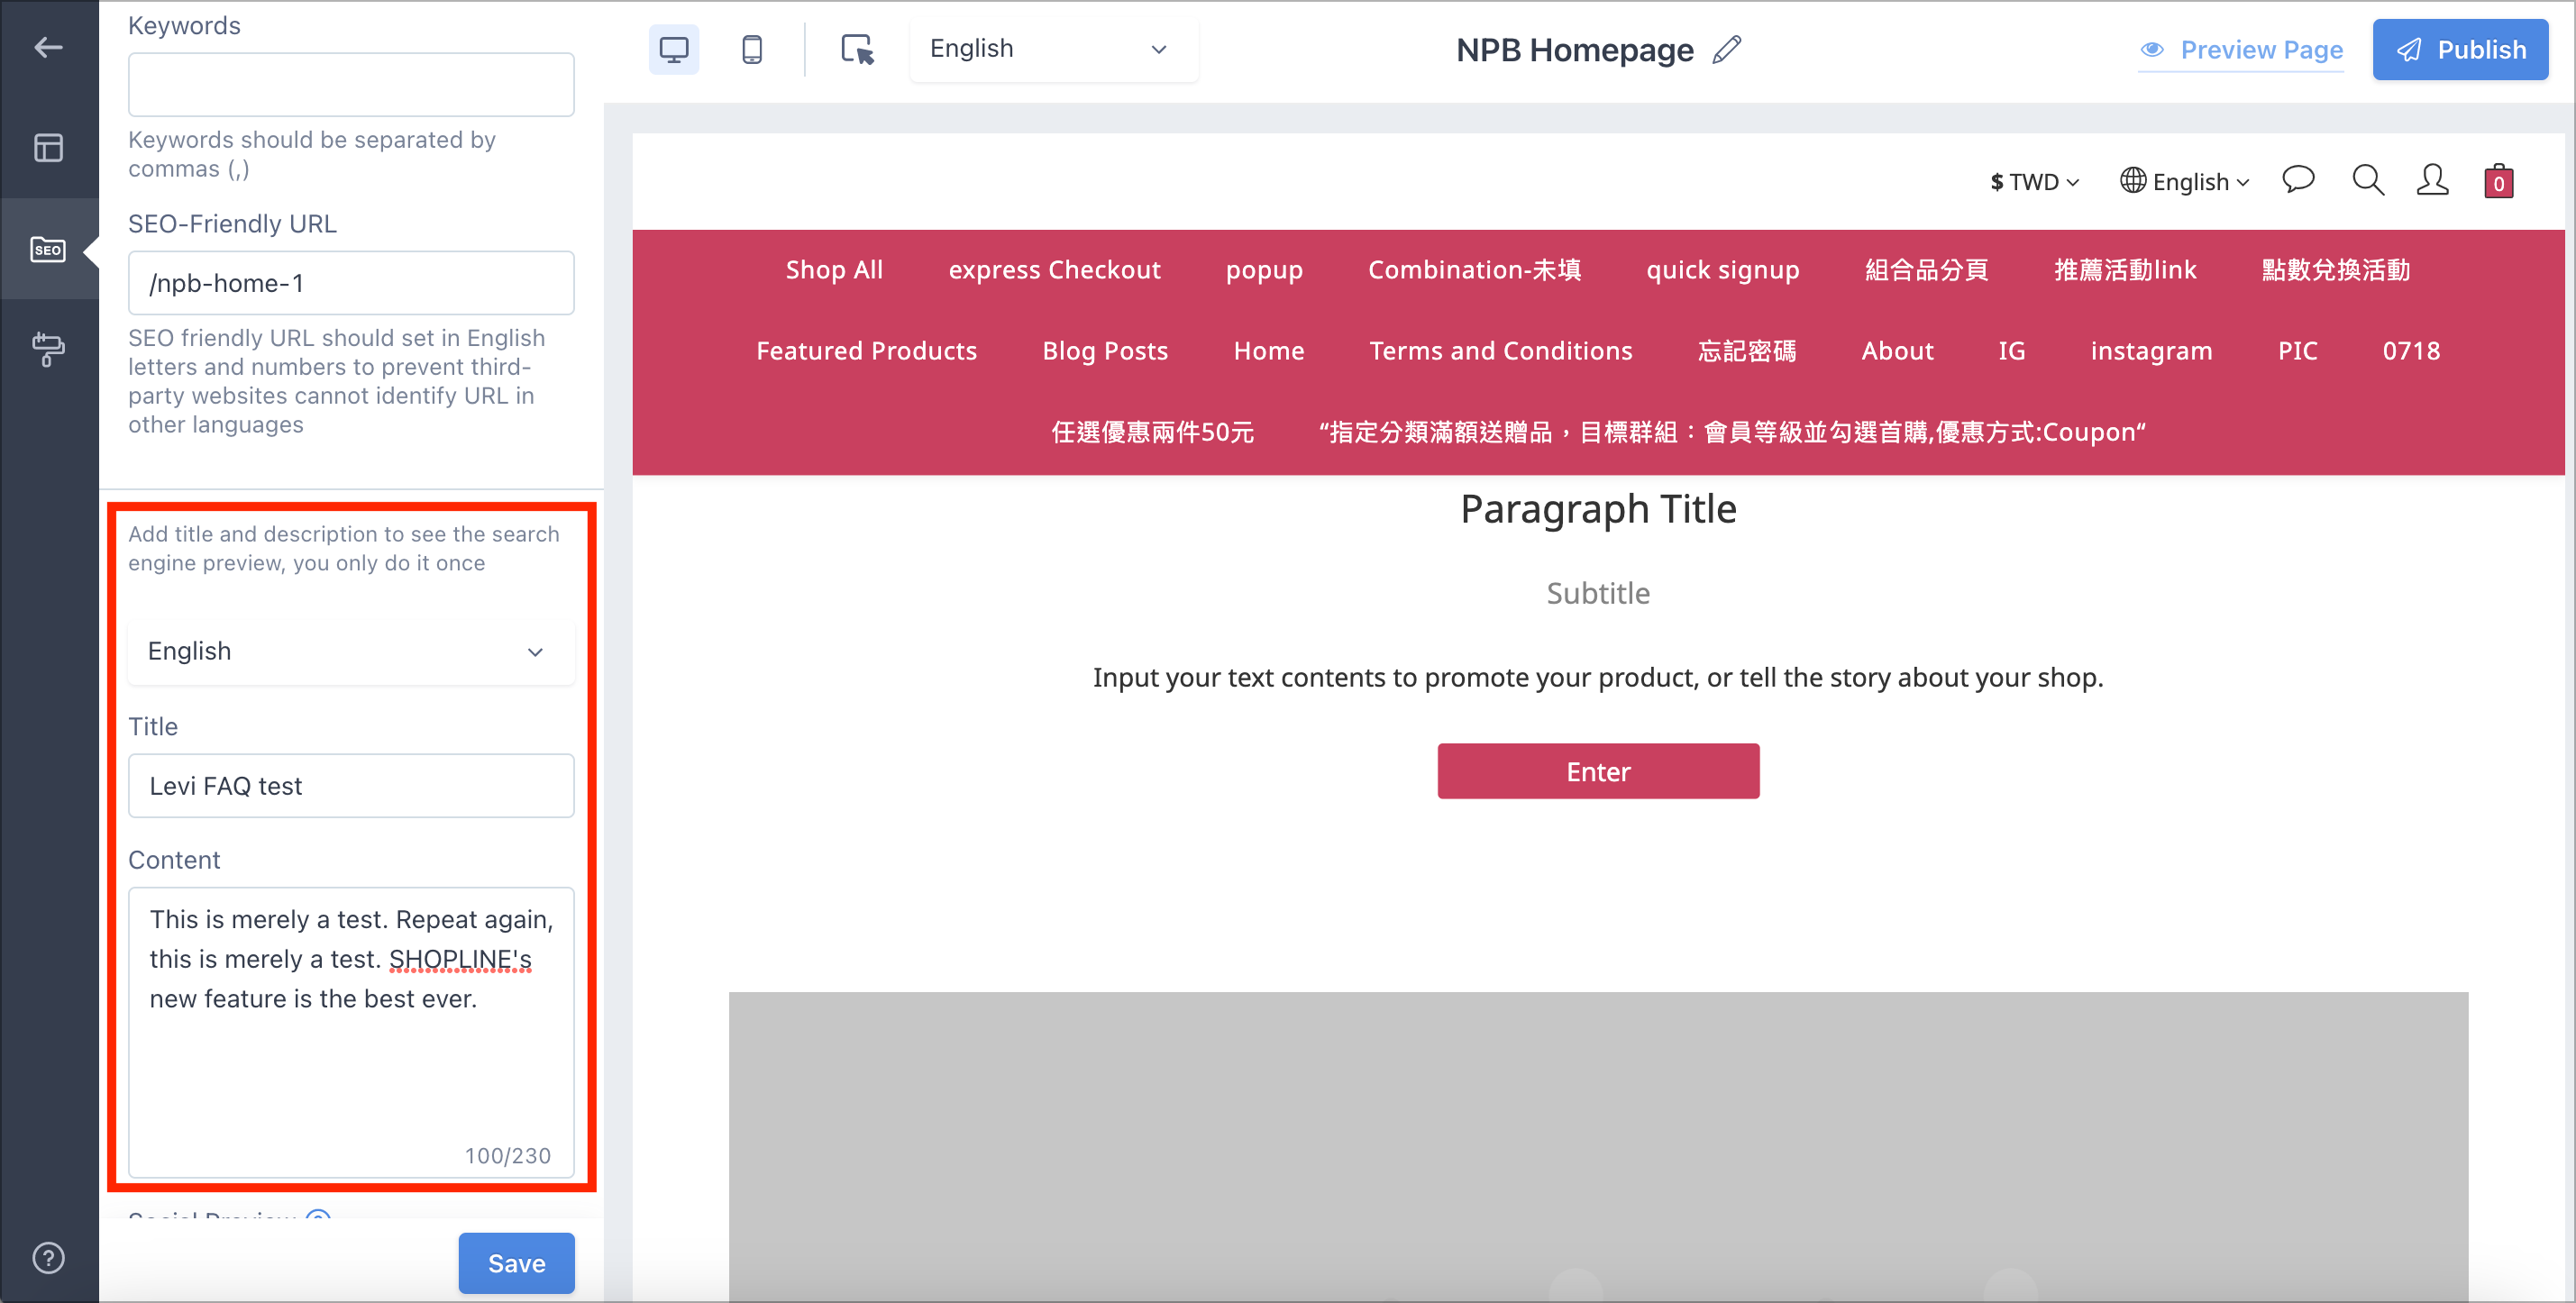Click the 忘記密碼 menu item
The width and height of the screenshot is (2576, 1303).
pyautogui.click(x=1747, y=351)
